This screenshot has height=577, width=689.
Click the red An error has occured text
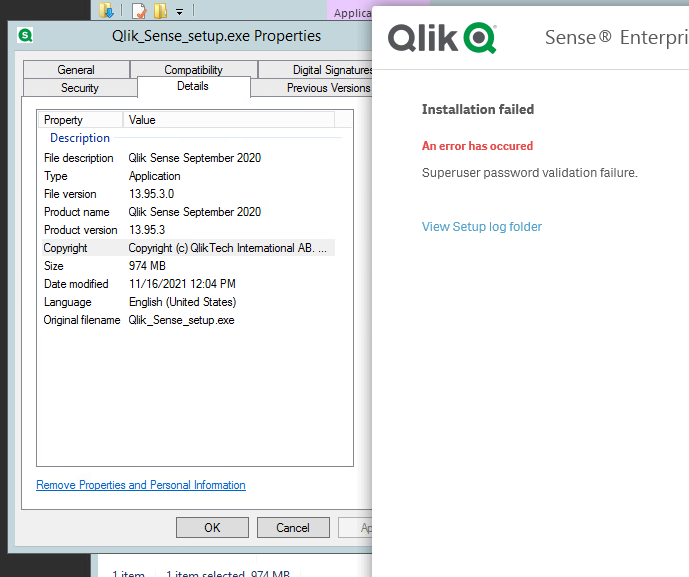(477, 146)
